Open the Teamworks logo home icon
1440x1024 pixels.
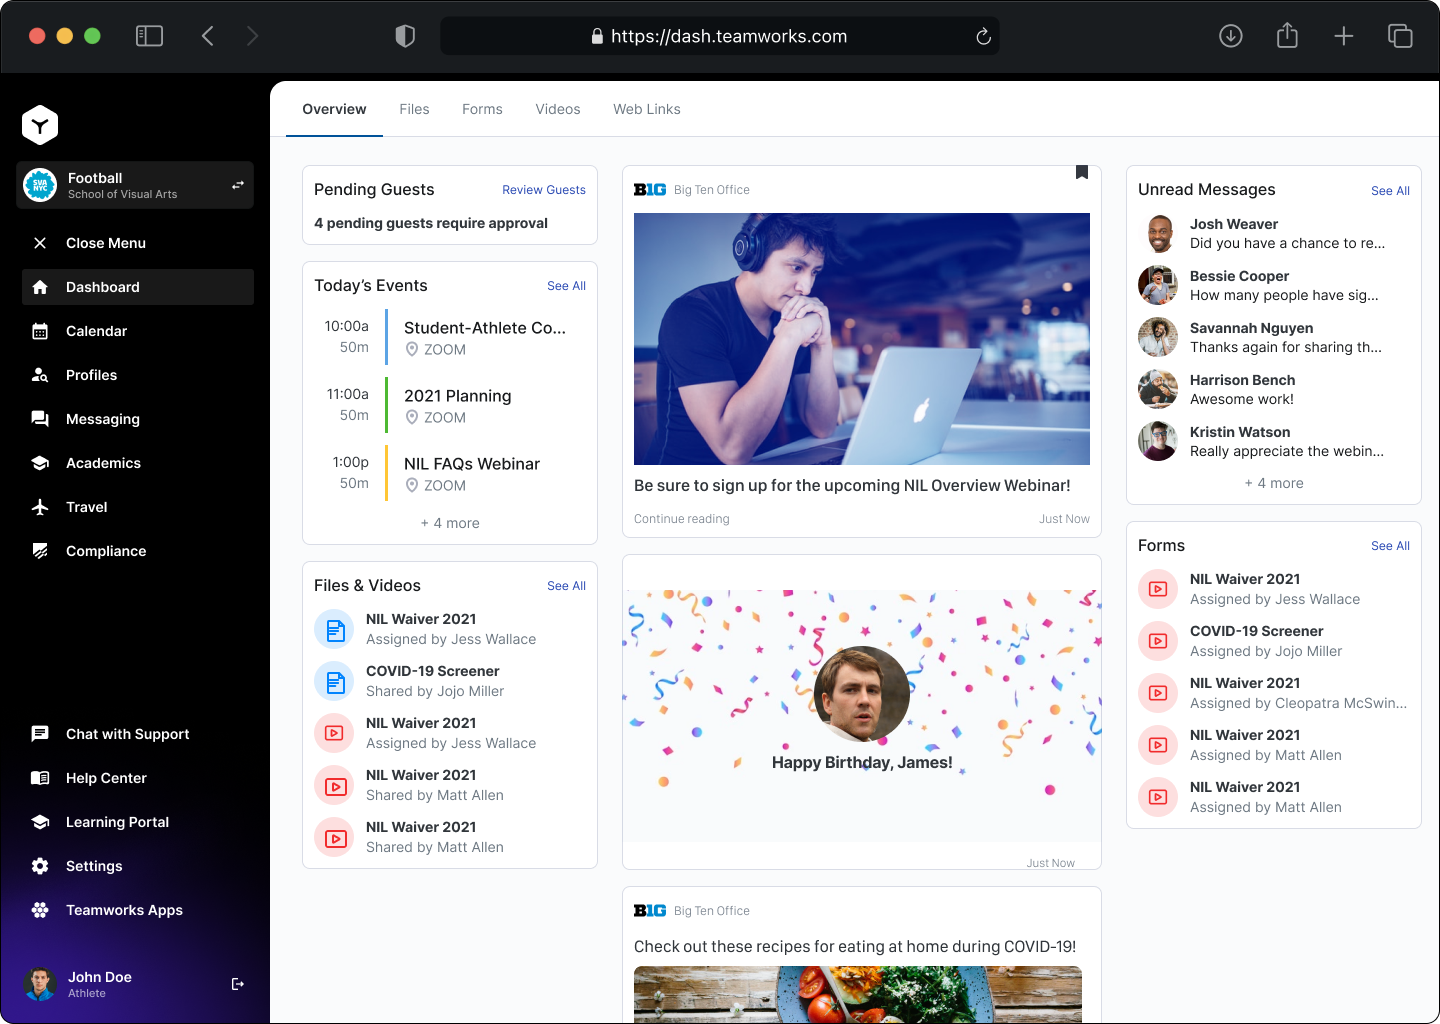tap(40, 125)
